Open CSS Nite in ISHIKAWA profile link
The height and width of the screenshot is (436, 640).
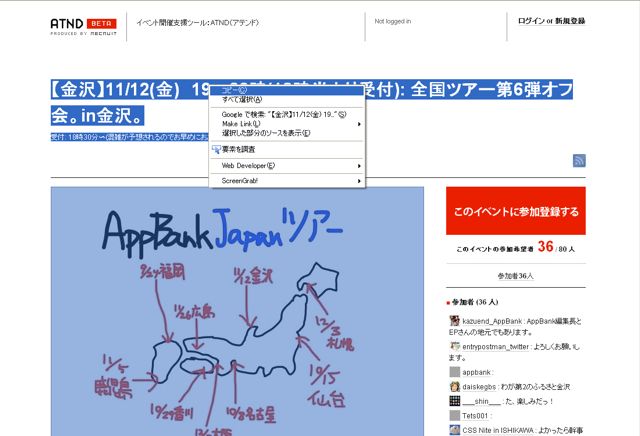coord(498,430)
